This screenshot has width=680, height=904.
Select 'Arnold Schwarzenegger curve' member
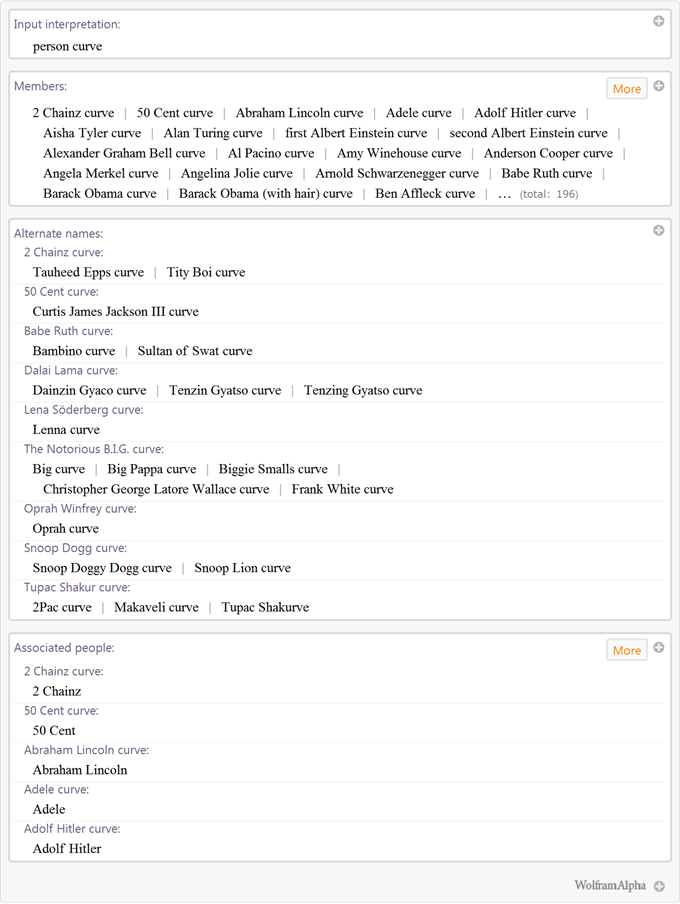pyautogui.click(x=397, y=174)
